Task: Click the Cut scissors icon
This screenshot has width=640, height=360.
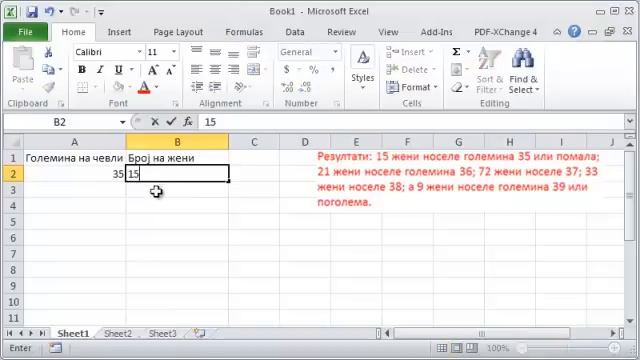Action: (x=48, y=52)
